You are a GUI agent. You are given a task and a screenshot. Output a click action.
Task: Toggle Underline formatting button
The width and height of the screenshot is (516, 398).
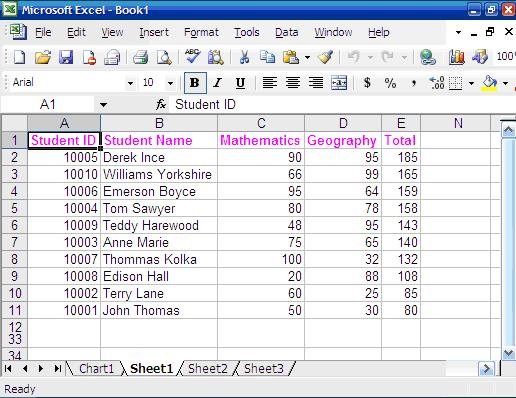pyautogui.click(x=240, y=83)
